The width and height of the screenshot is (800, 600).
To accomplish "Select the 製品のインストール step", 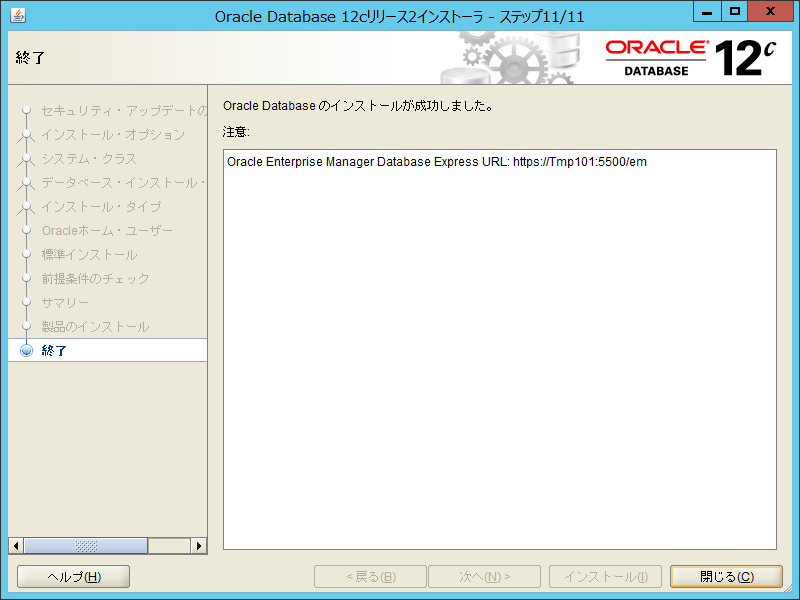I will click(x=95, y=327).
